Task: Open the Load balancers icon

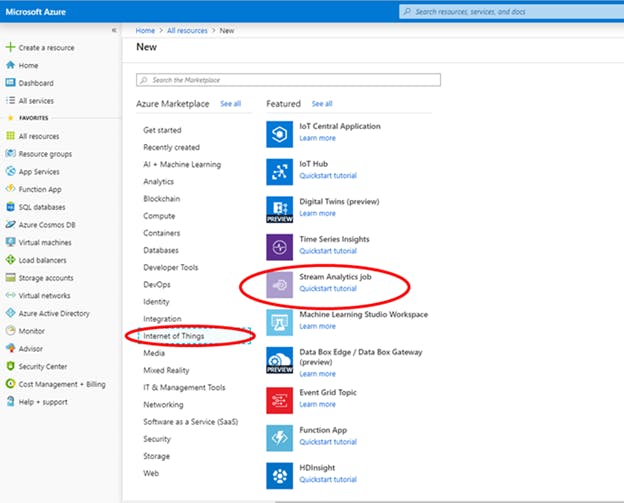Action: (10, 260)
